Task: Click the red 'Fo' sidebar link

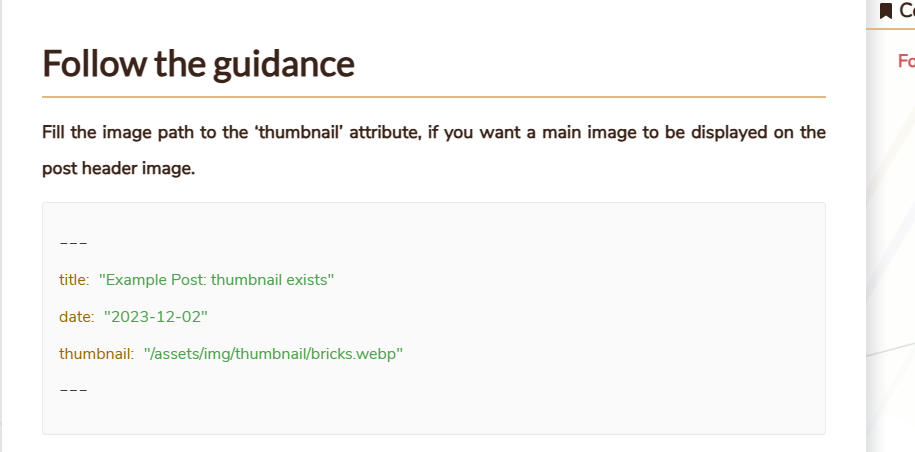Action: (x=906, y=61)
